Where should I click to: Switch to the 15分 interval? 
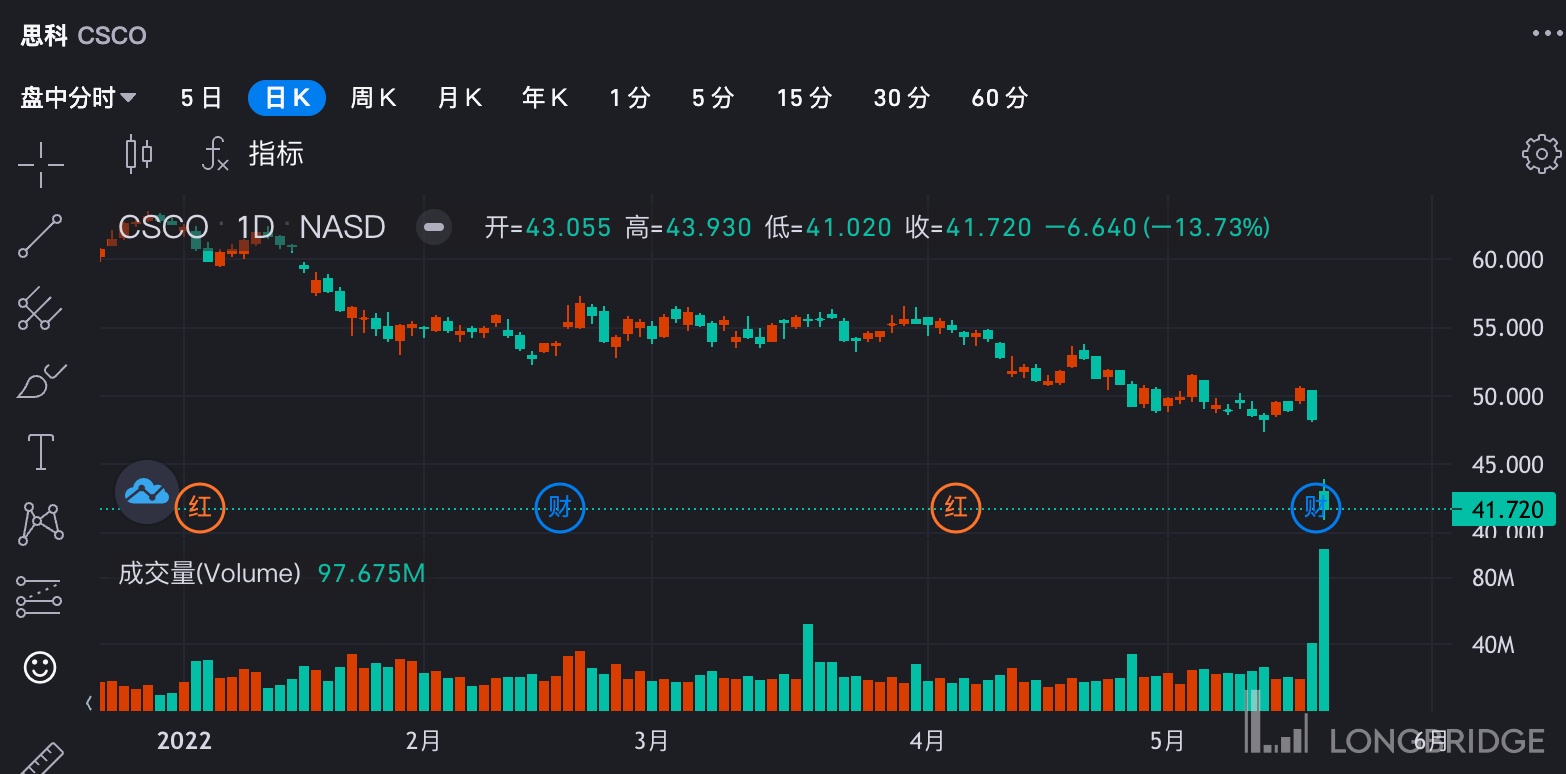click(804, 98)
